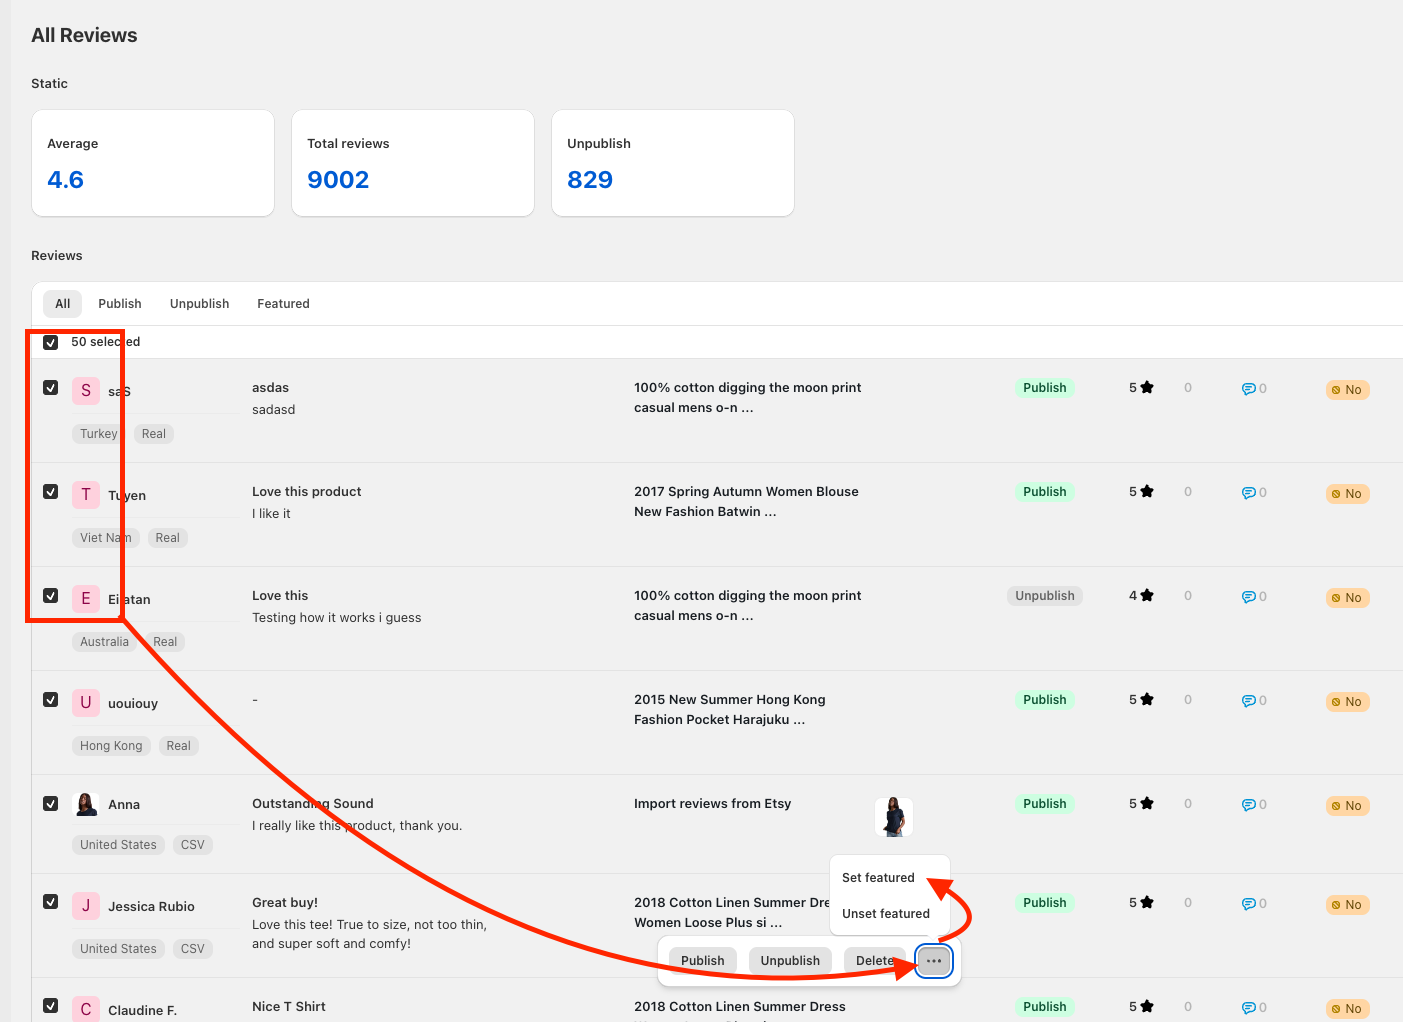Viewport: 1403px width, 1022px height.
Task: Click the 'No' featured badge in saS row
Action: point(1347,390)
